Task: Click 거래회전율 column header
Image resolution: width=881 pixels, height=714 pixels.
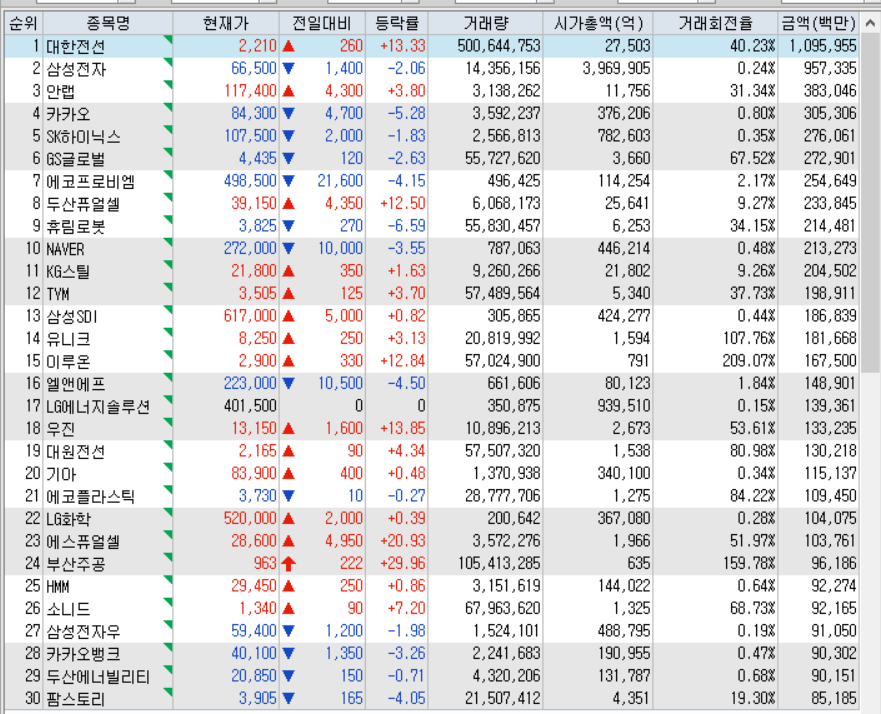Action: click(716, 24)
